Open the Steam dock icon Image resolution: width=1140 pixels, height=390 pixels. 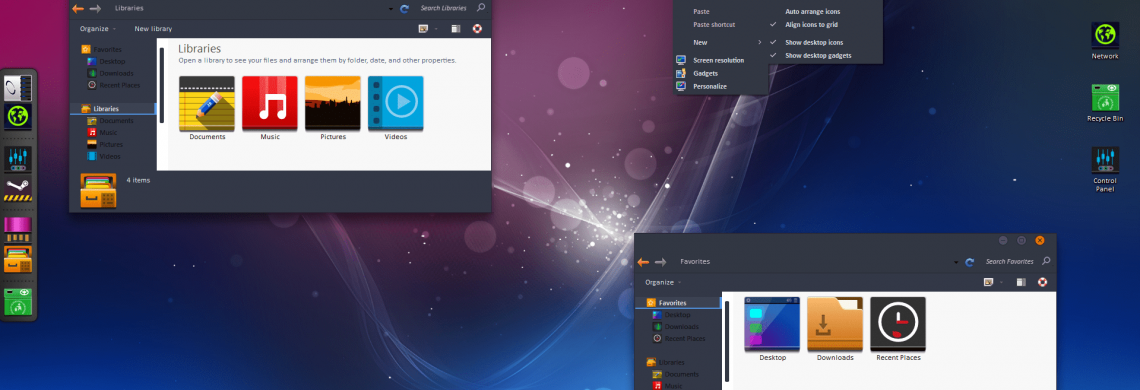pos(18,189)
